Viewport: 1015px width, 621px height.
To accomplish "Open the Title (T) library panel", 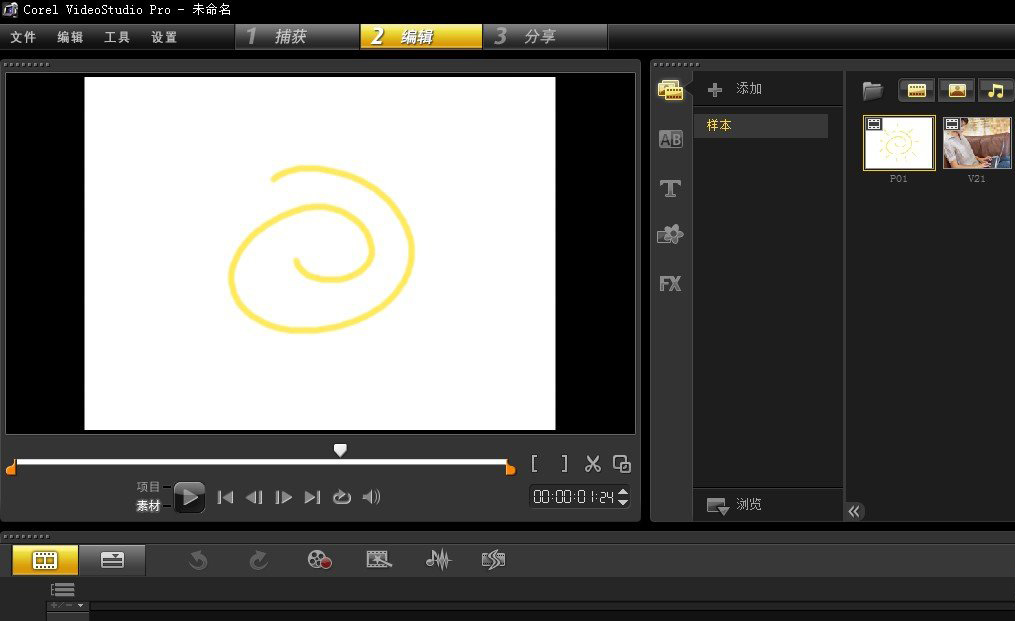I will [670, 188].
